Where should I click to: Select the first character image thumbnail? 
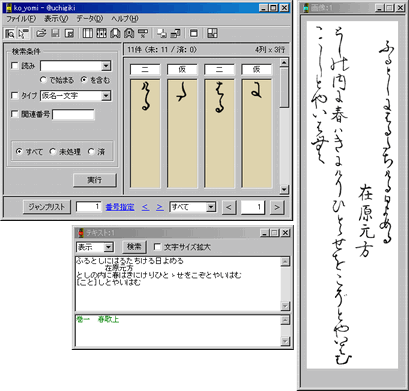point(145,133)
